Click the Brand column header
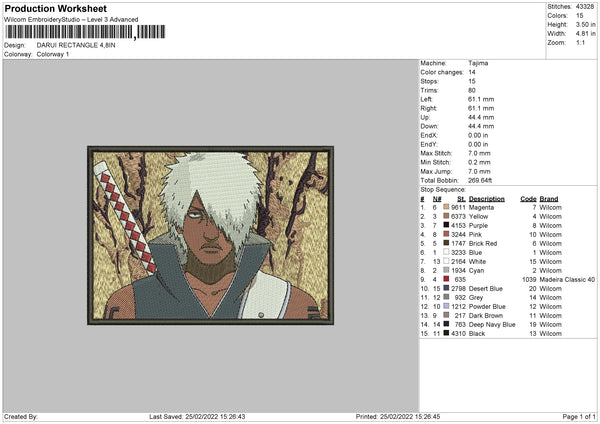 [549, 198]
